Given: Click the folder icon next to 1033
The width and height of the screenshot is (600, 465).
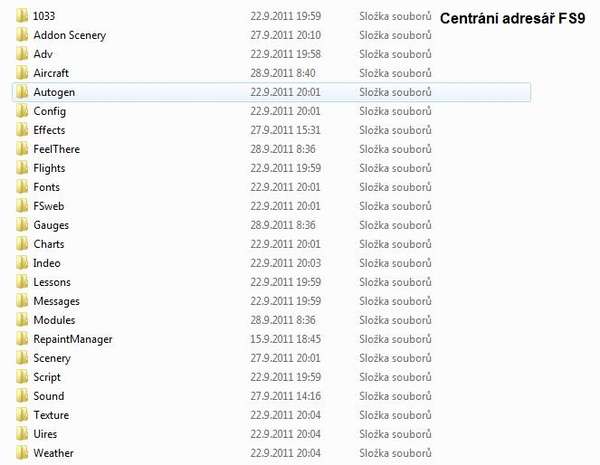Looking at the screenshot, I should tap(22, 16).
